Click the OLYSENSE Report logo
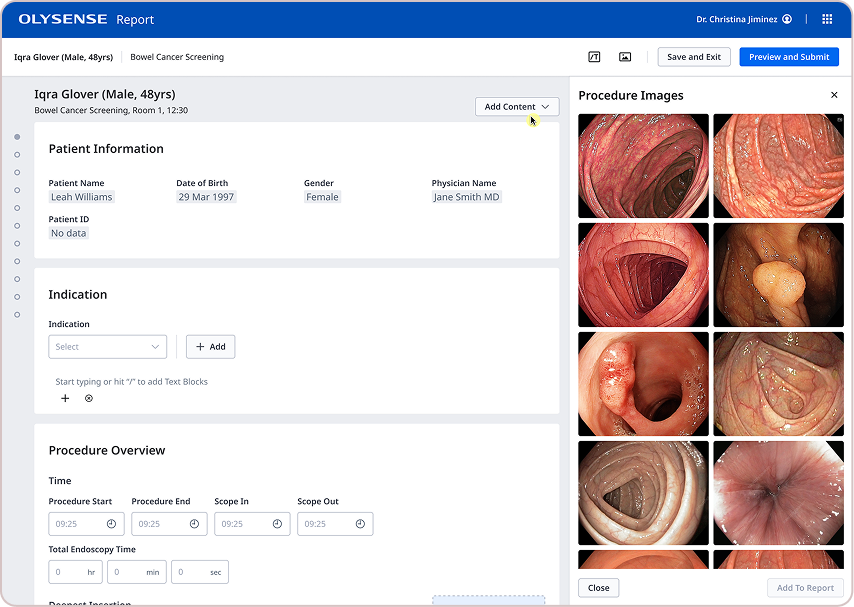The image size is (854, 607). (x=86, y=19)
